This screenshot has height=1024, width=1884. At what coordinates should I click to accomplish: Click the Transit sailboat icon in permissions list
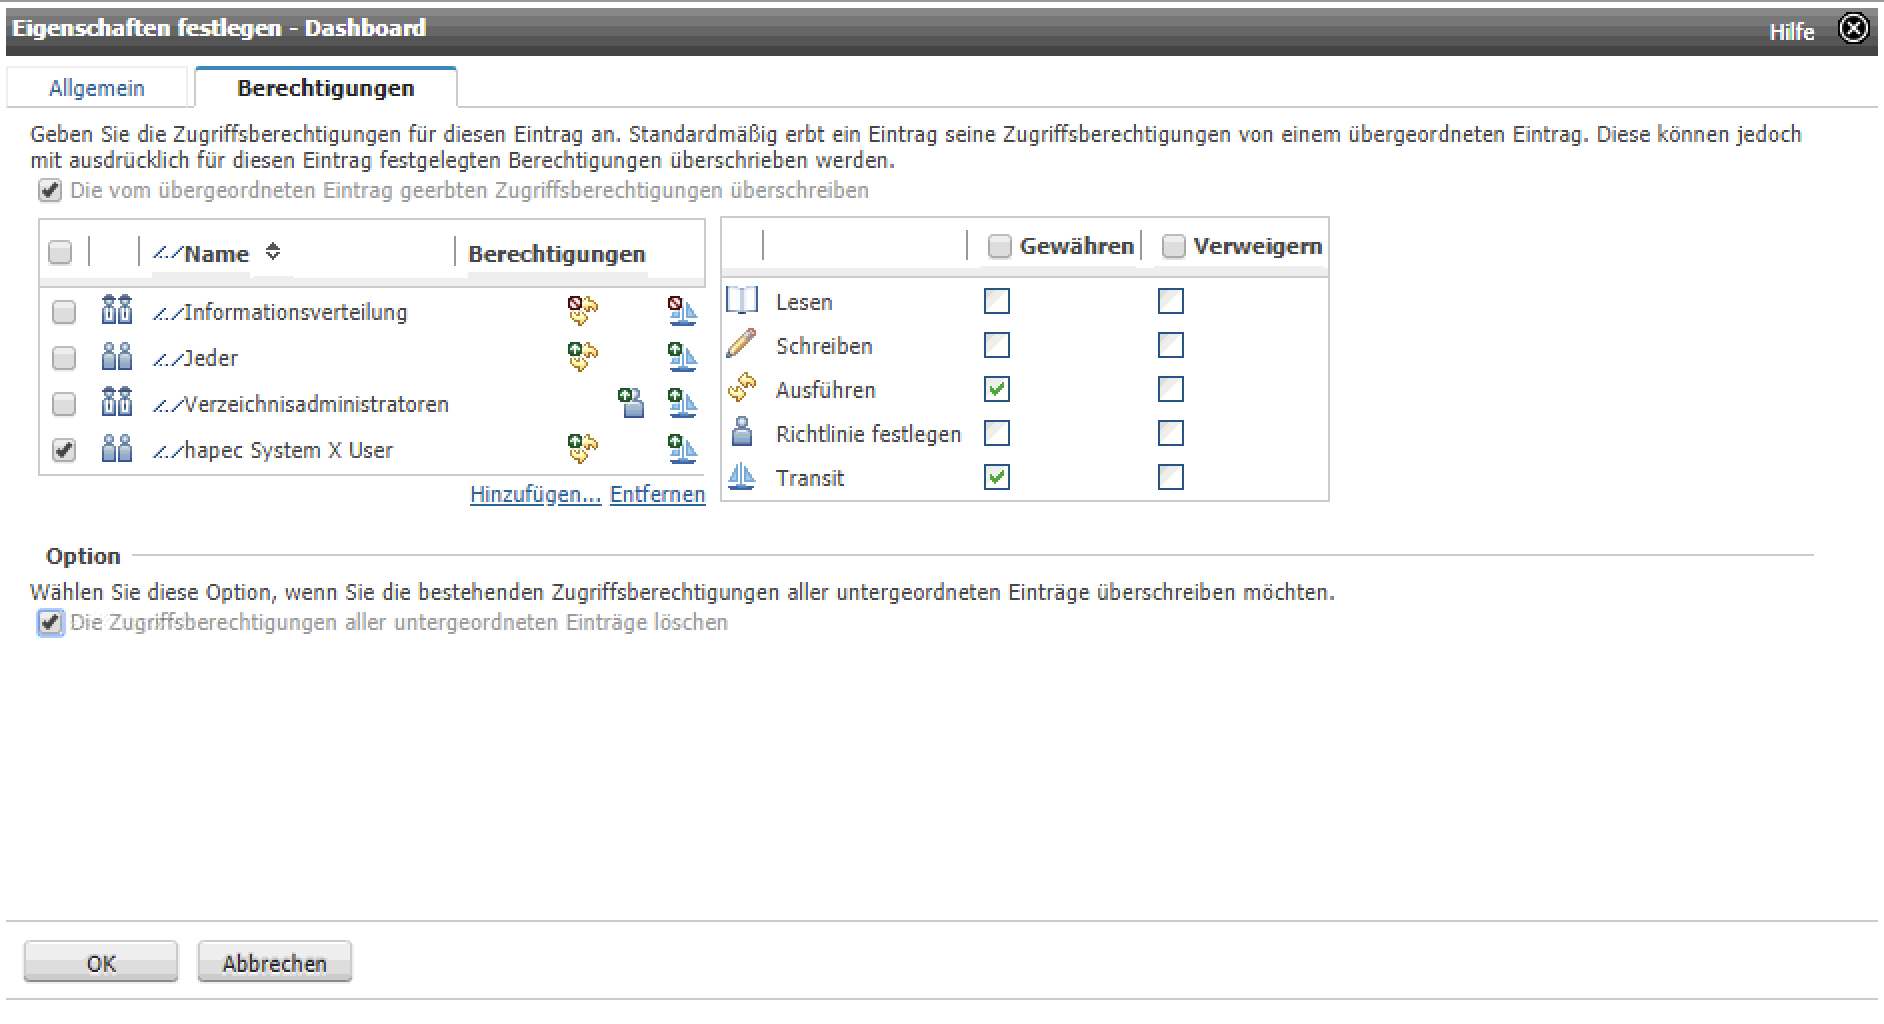(x=742, y=476)
